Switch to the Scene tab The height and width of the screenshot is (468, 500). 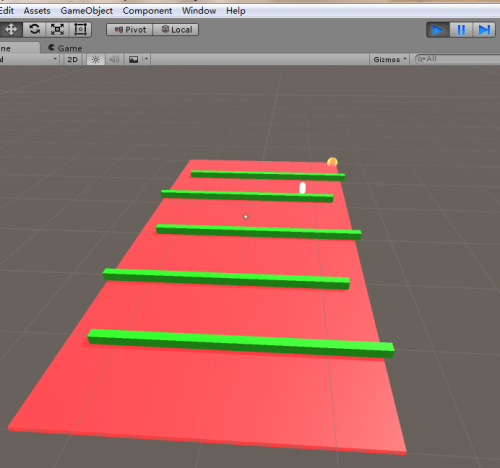click(x=19, y=48)
